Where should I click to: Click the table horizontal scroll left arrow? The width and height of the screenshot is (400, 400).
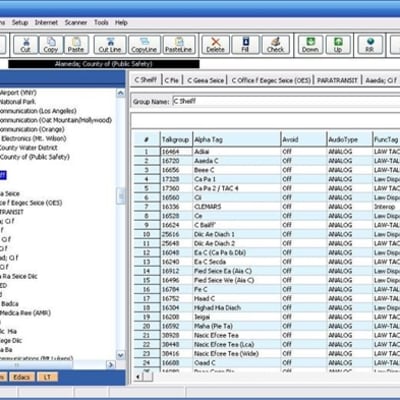point(138,377)
